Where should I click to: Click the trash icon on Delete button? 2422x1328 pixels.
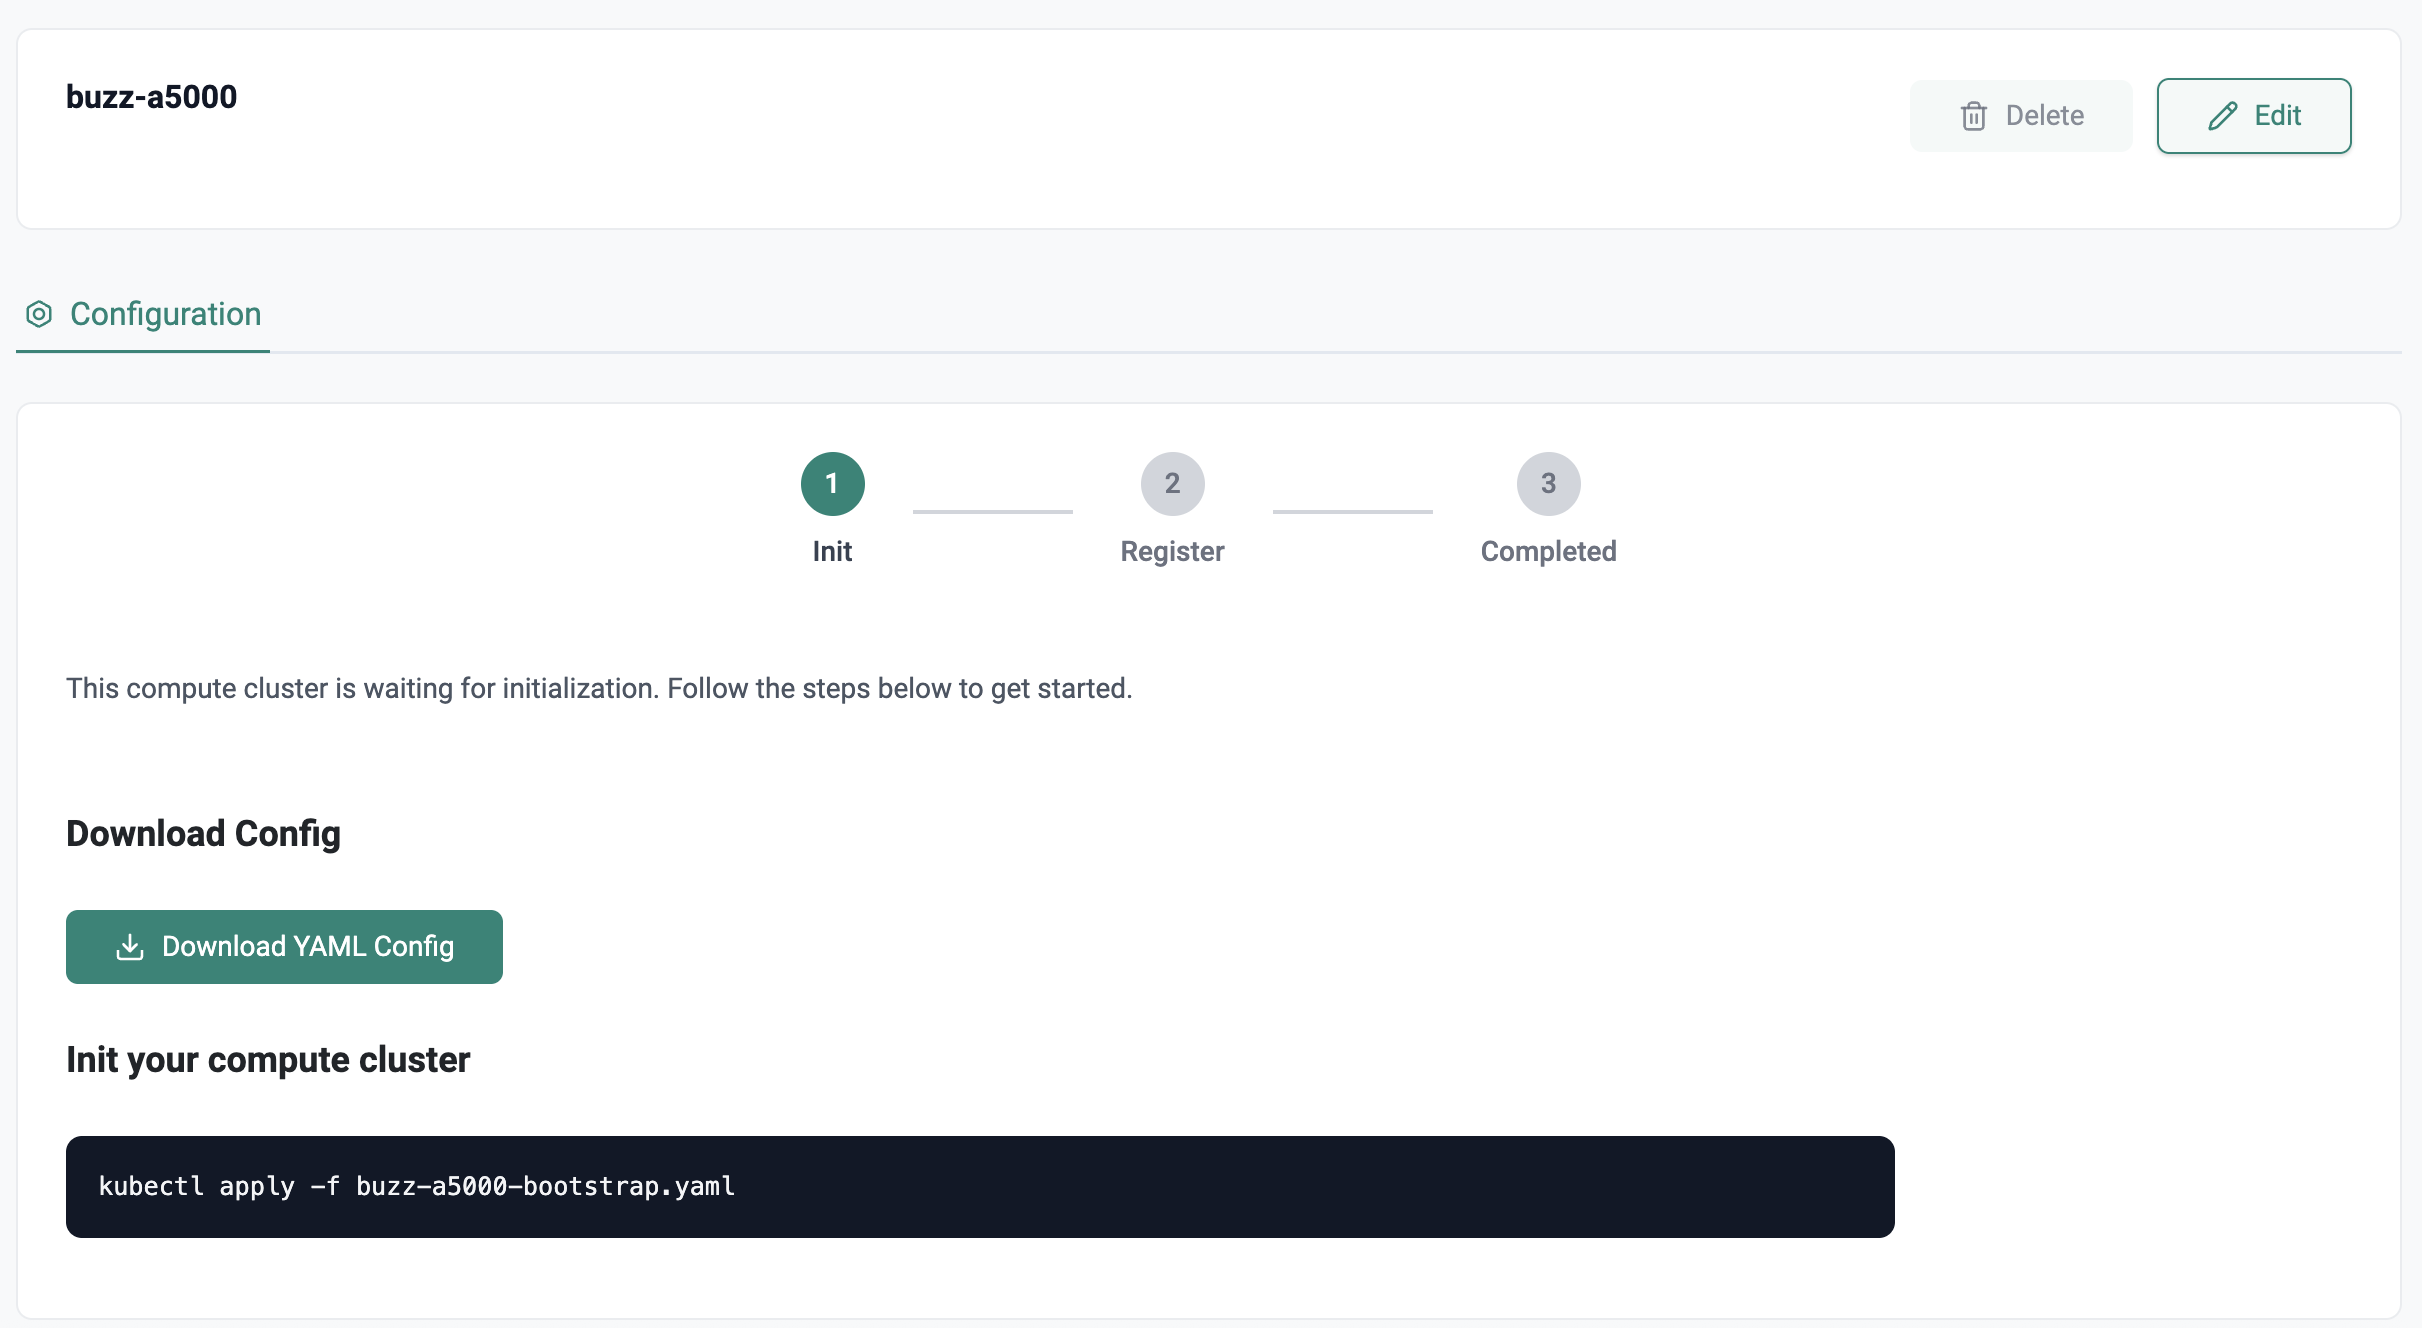pyautogui.click(x=1974, y=115)
